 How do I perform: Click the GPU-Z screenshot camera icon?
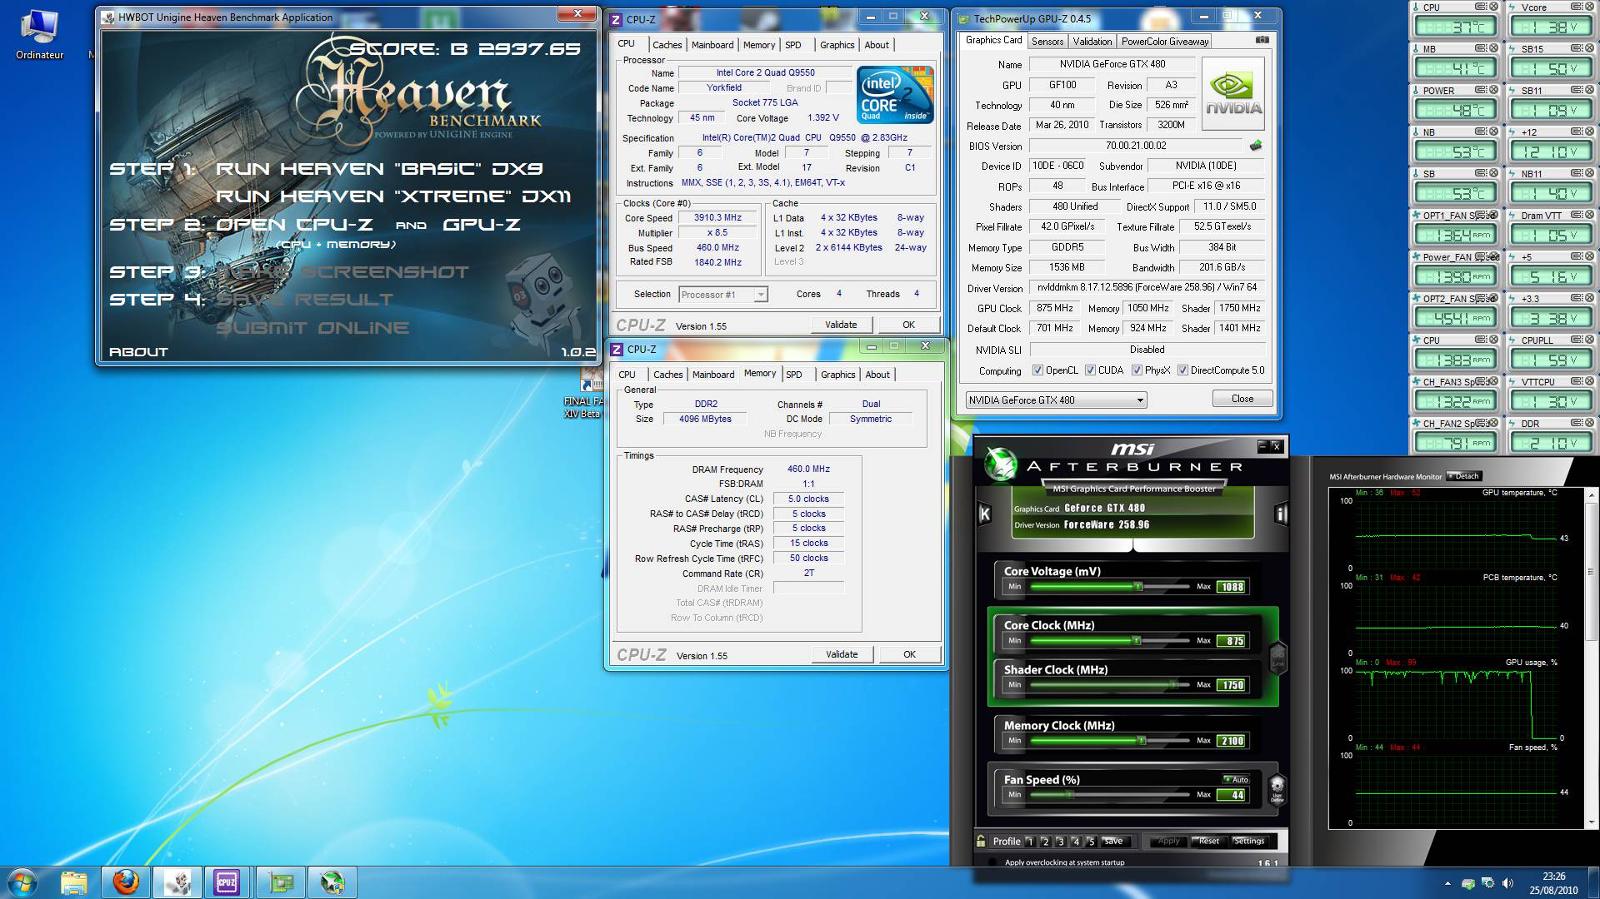1262,40
